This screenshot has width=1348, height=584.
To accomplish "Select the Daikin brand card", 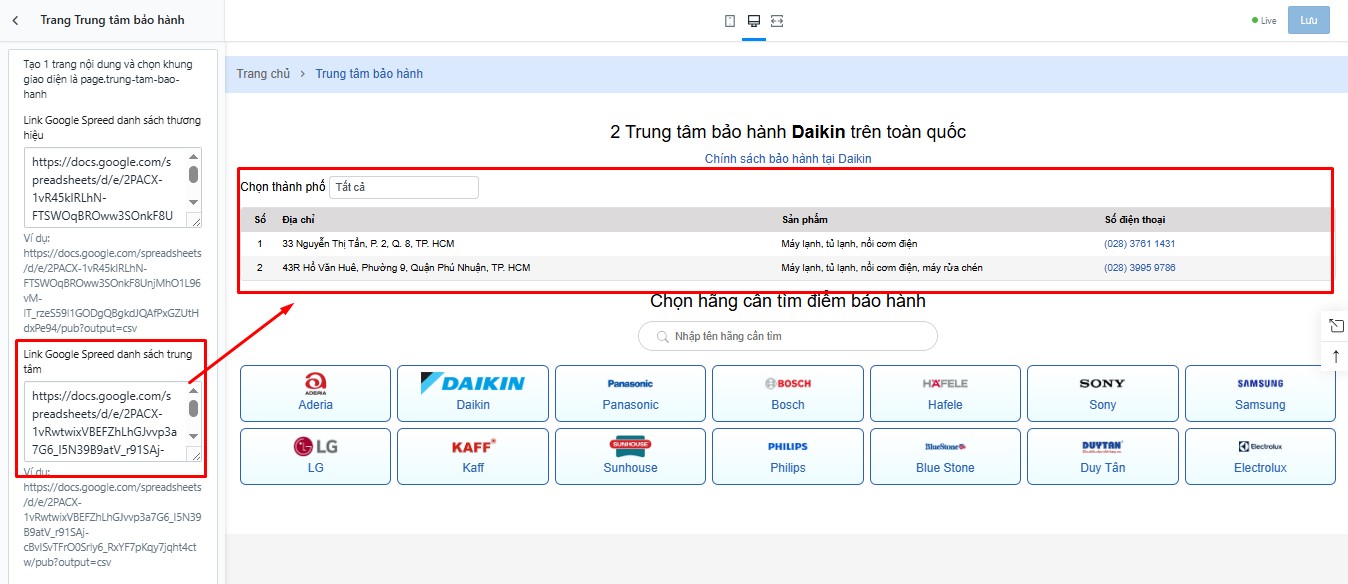I will 473,393.
